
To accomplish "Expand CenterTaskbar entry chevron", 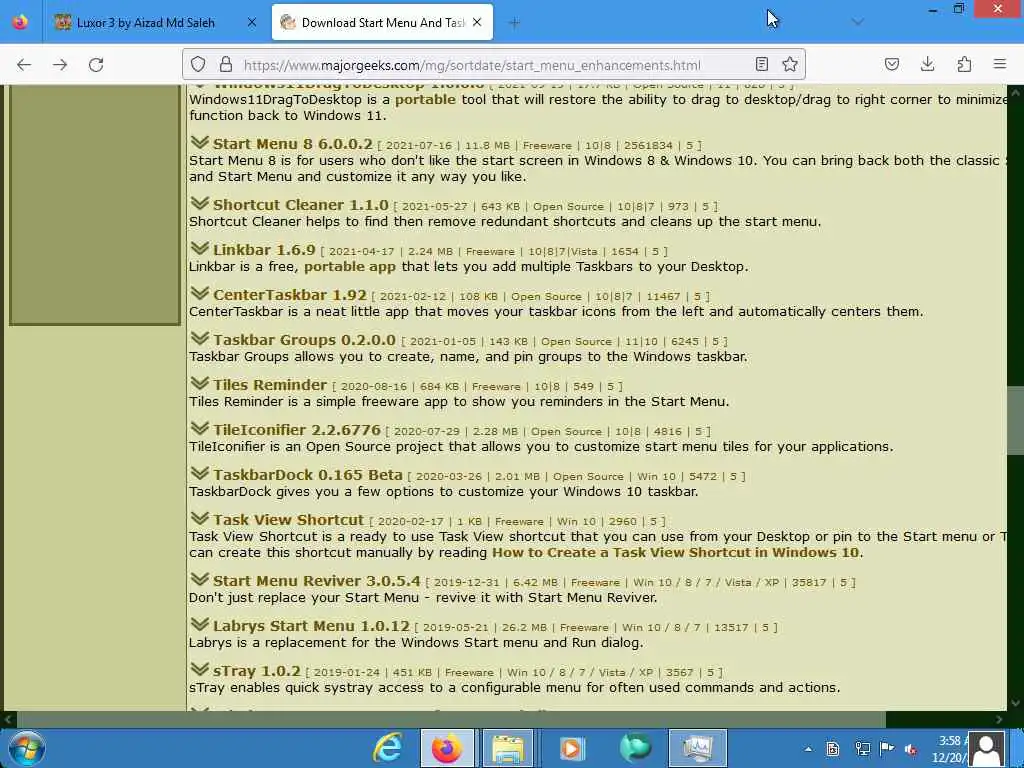I will pos(200,293).
